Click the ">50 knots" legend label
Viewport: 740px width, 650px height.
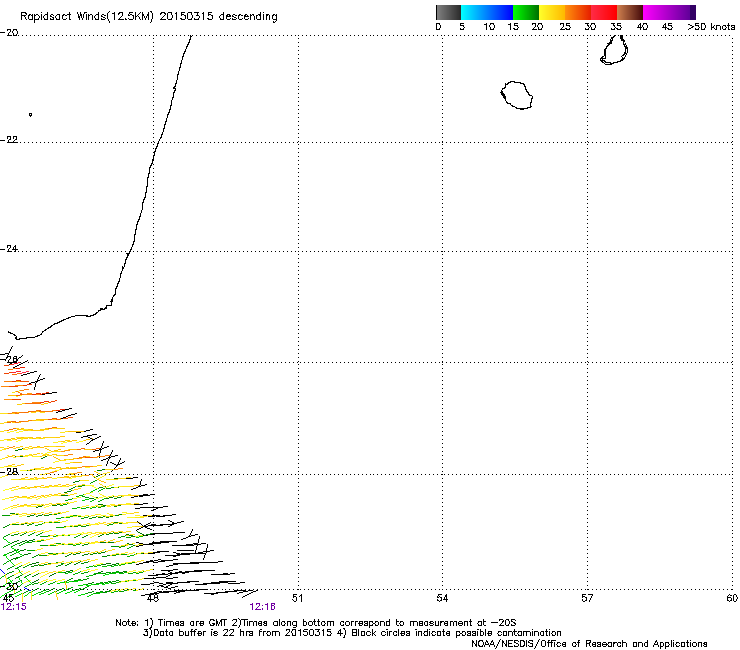711,27
